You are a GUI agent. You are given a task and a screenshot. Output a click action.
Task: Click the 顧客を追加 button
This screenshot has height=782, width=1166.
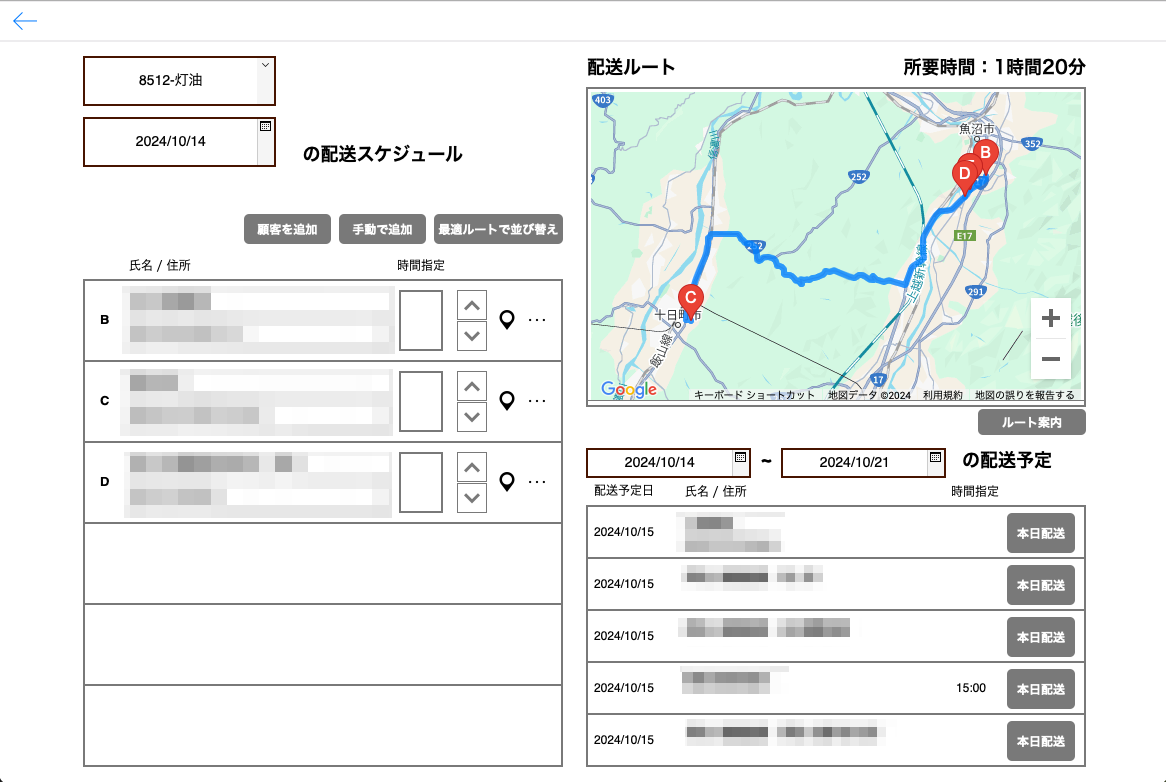tap(287, 229)
